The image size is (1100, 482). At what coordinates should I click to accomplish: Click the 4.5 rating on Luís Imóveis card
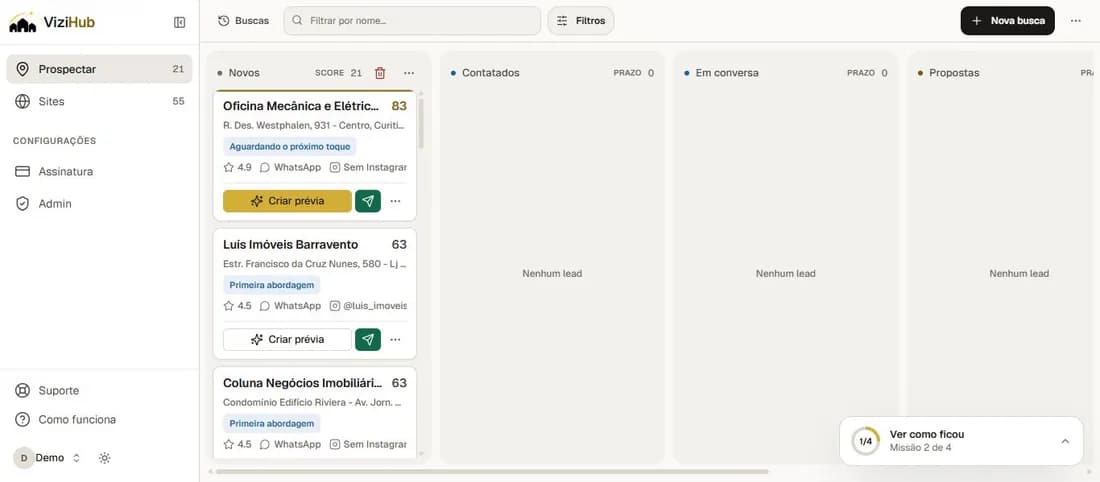[237, 306]
